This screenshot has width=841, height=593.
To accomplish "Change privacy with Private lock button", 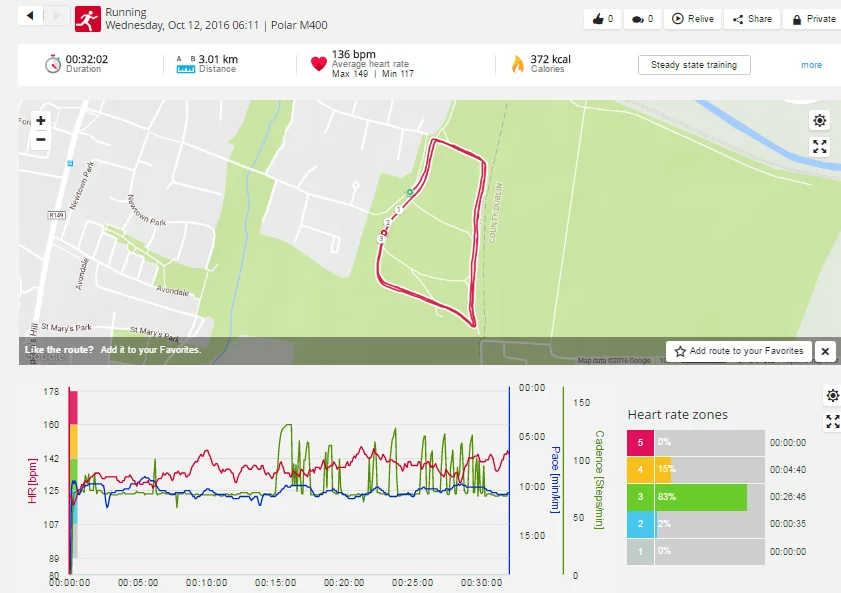I will (813, 19).
